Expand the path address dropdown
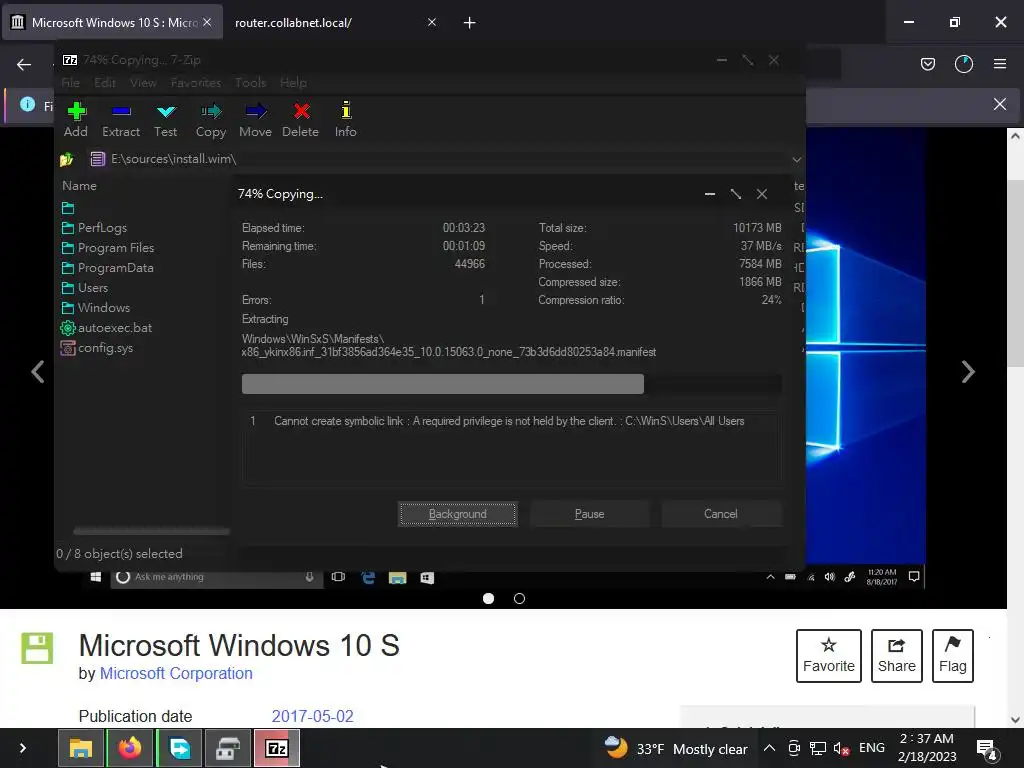The width and height of the screenshot is (1024, 768). tap(797, 159)
